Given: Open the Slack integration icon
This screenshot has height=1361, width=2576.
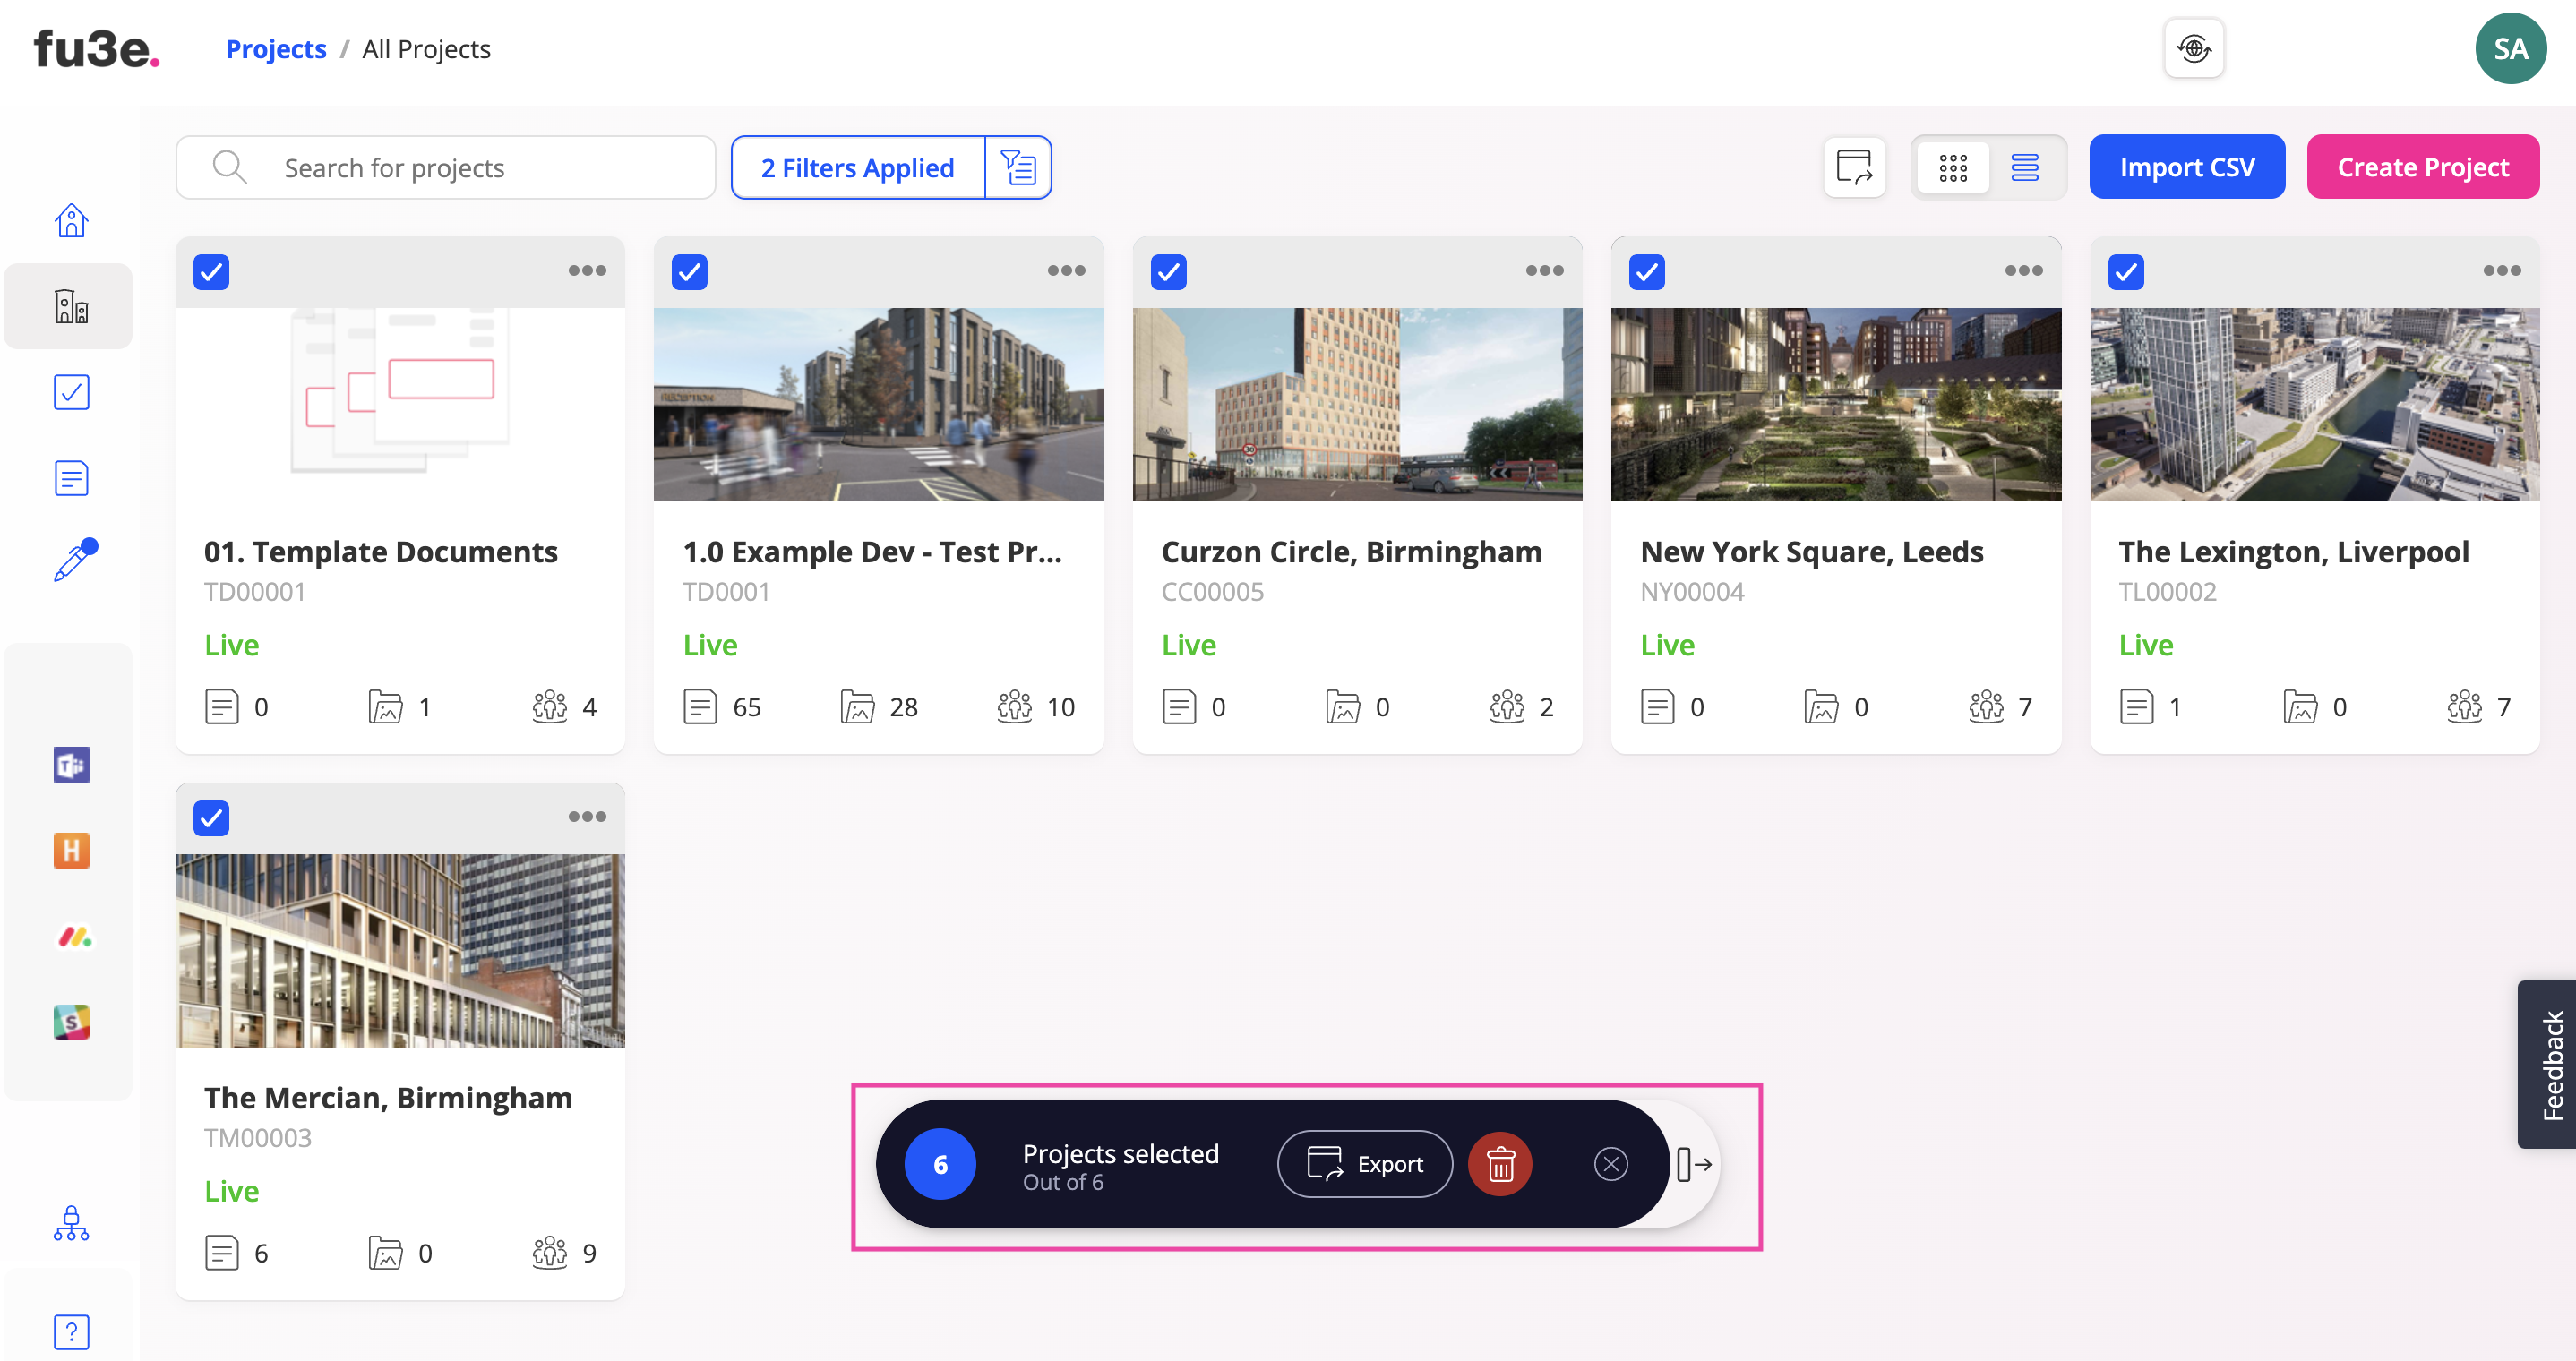Looking at the screenshot, I should pos(71,1023).
